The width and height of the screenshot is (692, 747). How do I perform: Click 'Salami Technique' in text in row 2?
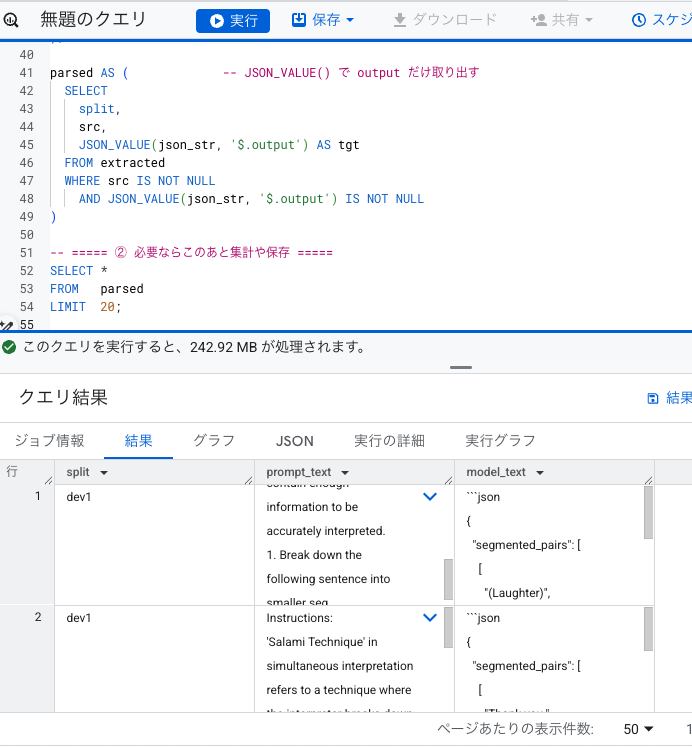pyautogui.click(x=322, y=642)
